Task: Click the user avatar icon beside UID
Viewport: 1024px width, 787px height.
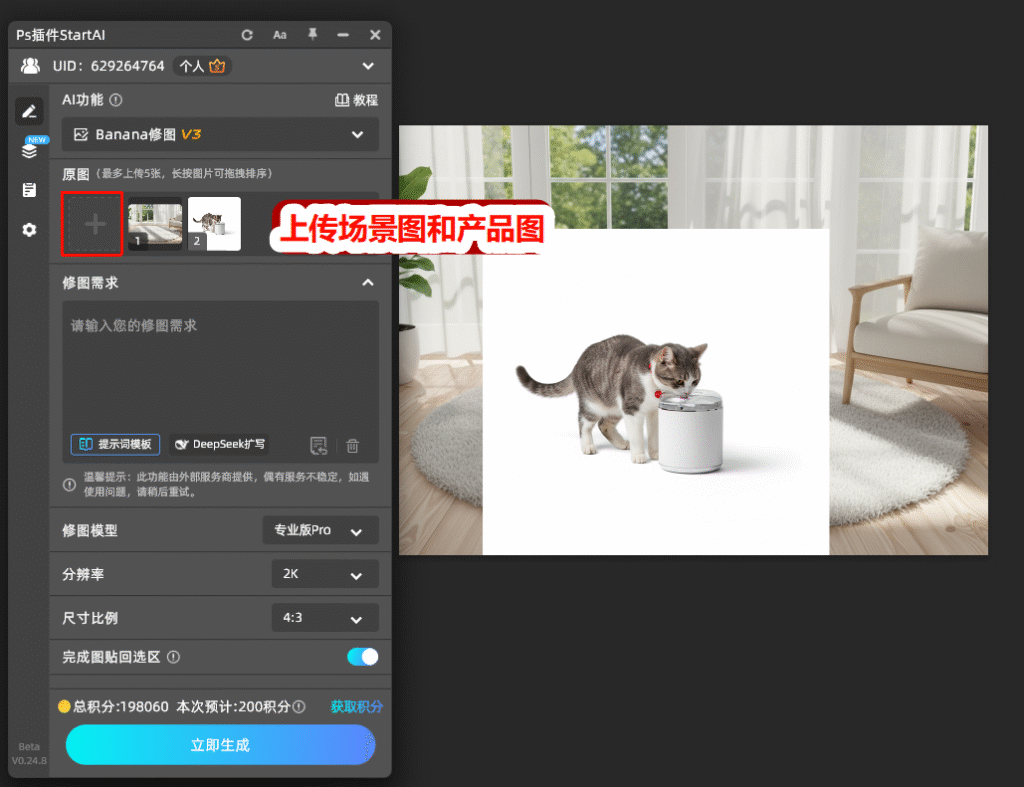Action: pos(30,66)
